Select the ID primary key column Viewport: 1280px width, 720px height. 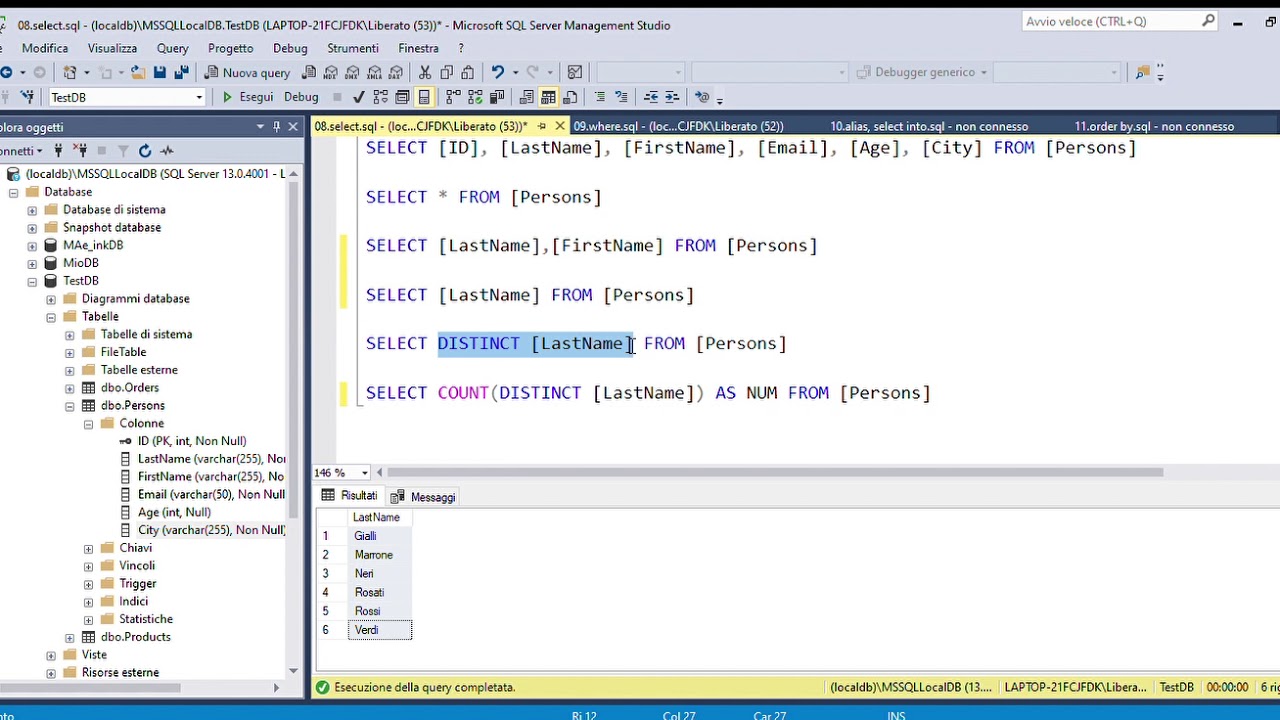(x=183, y=441)
